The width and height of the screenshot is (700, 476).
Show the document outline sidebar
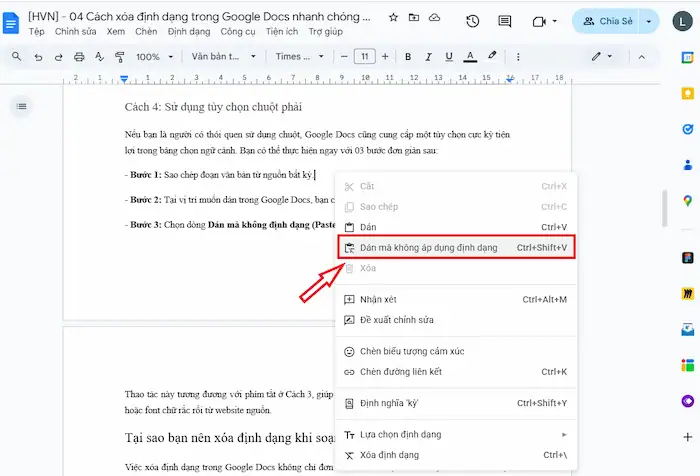22,106
